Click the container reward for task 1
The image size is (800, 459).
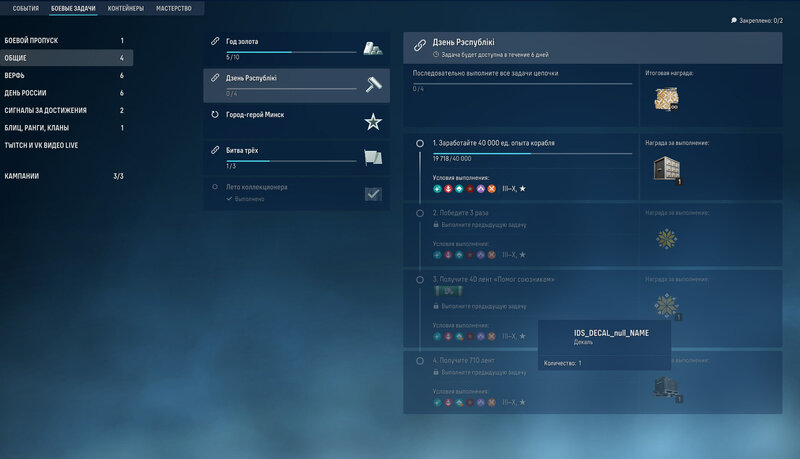[666, 169]
